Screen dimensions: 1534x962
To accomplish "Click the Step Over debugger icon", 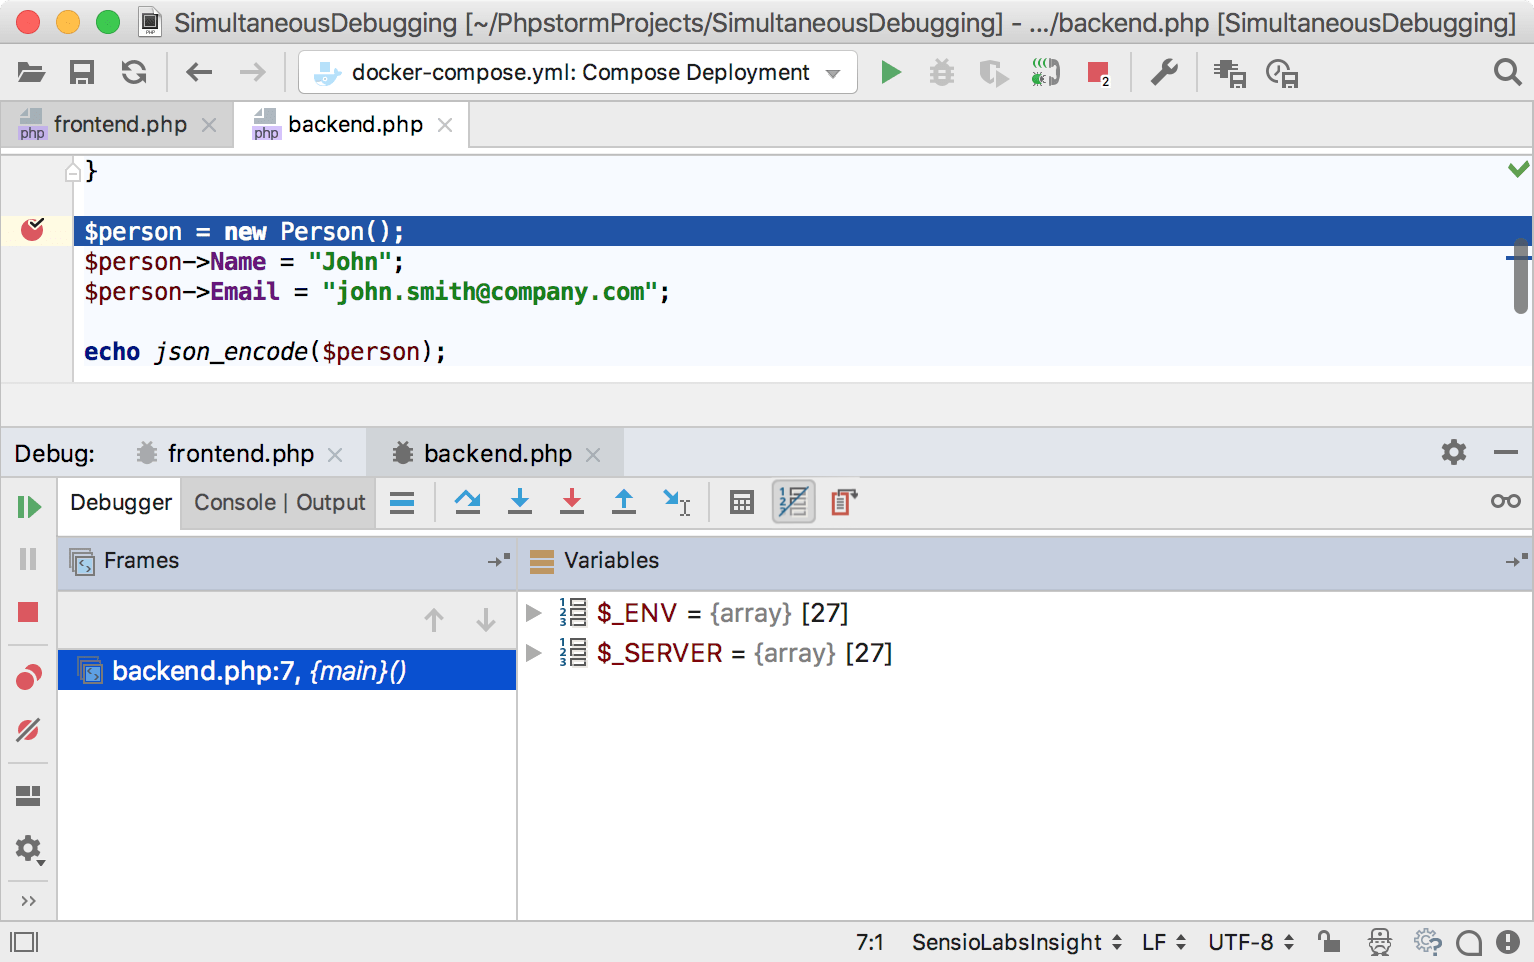I will [468, 502].
